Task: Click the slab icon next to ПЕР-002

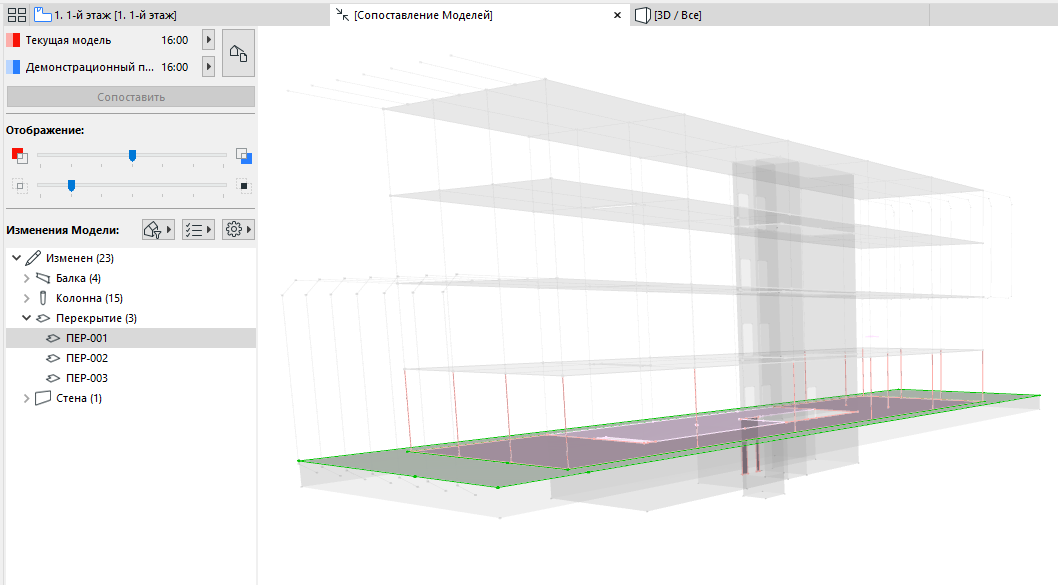Action: [x=53, y=358]
